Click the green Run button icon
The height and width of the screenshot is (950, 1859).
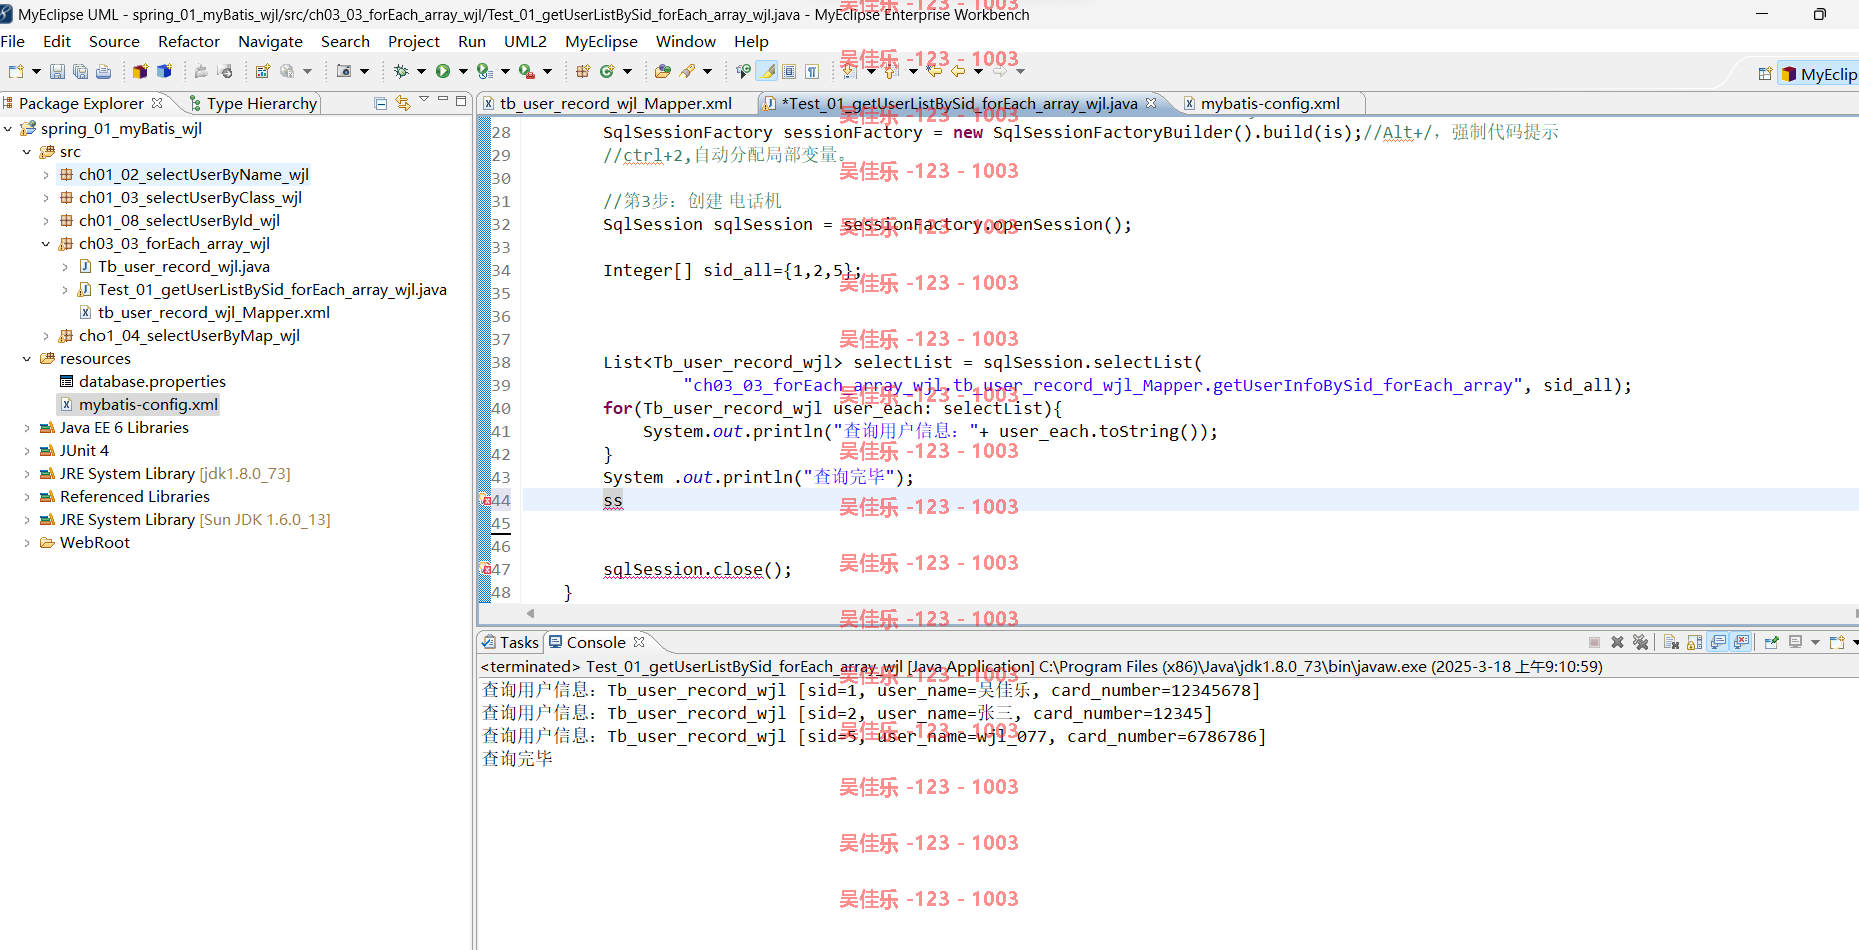tap(442, 71)
